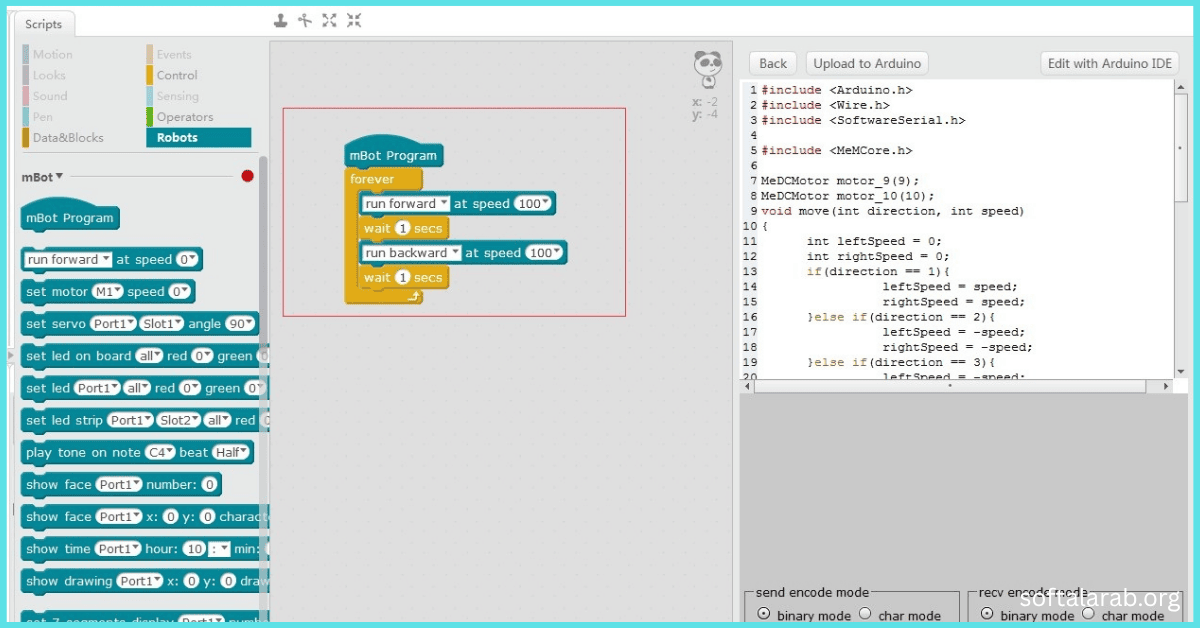Image resolution: width=1200 pixels, height=628 pixels.
Task: Open set motor M1 dropdown
Action: 107,292
